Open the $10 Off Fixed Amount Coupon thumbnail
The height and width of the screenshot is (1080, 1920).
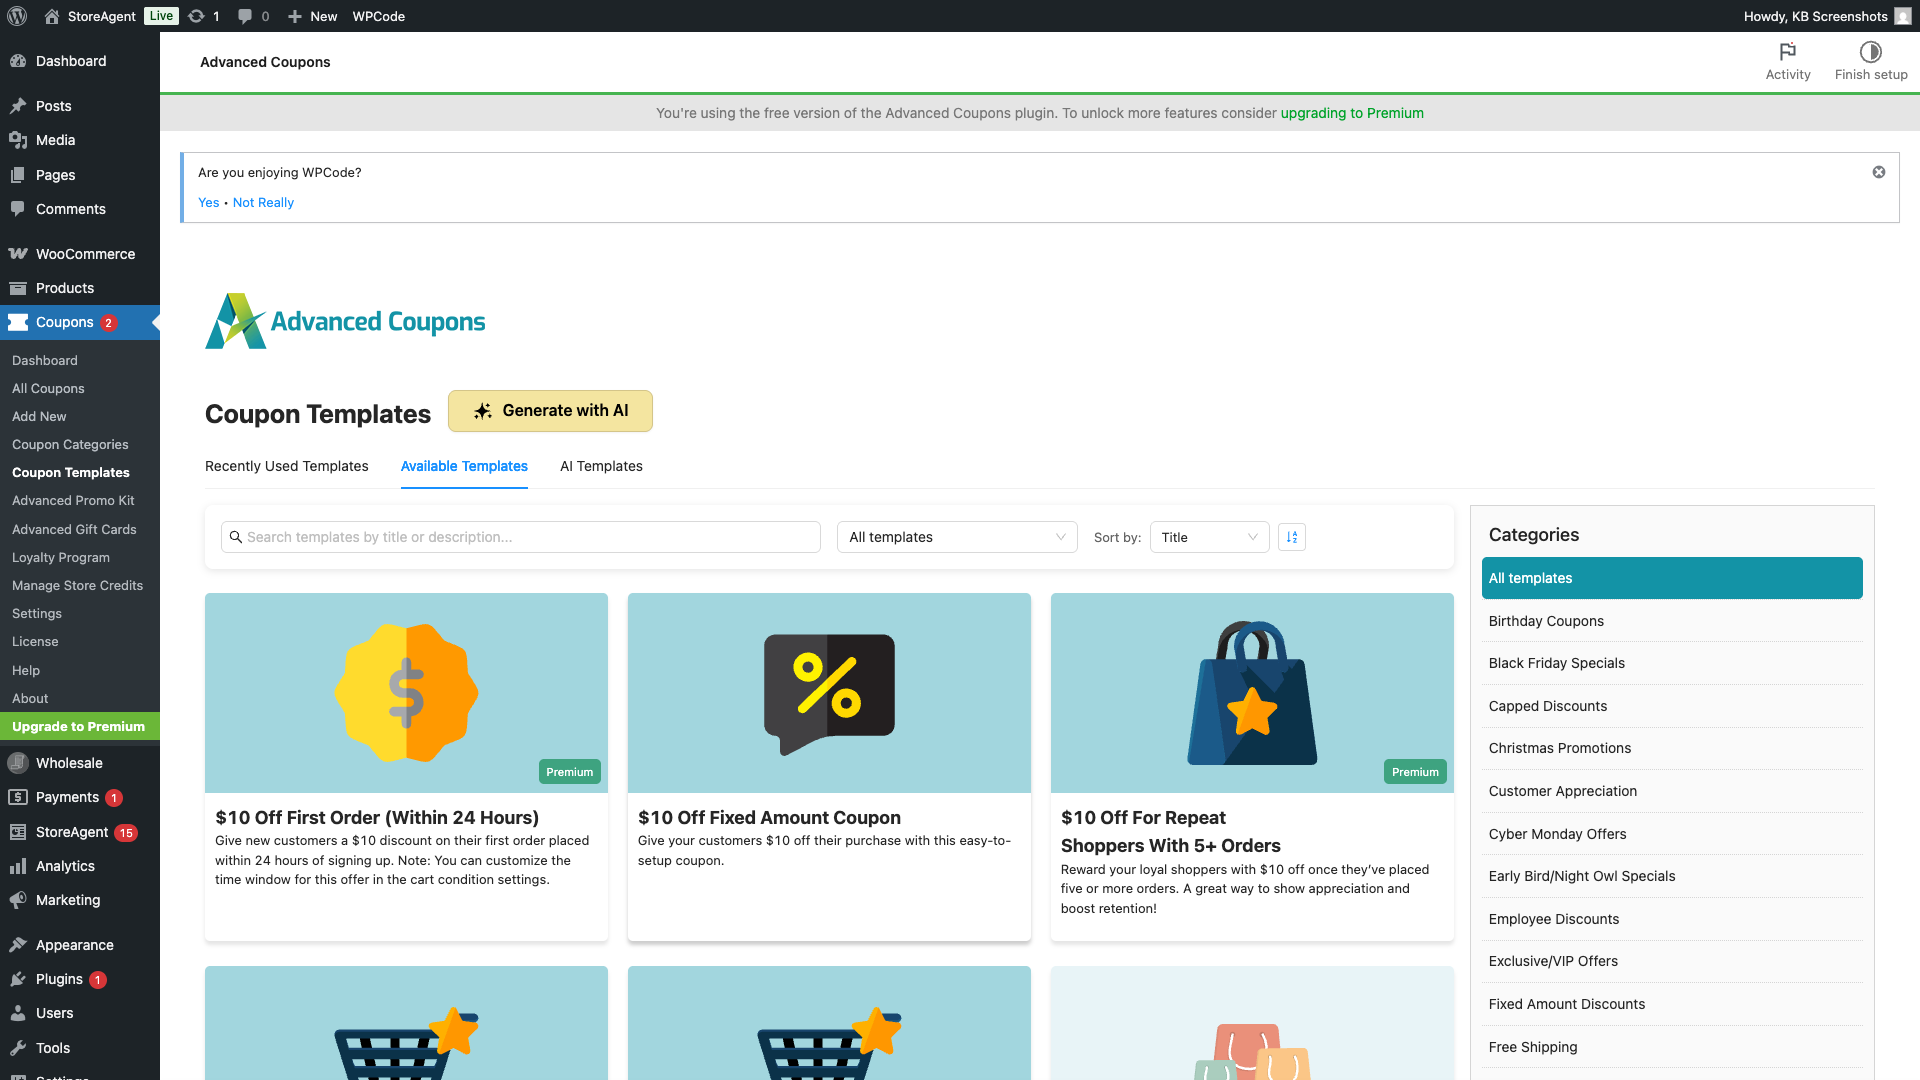tap(829, 693)
